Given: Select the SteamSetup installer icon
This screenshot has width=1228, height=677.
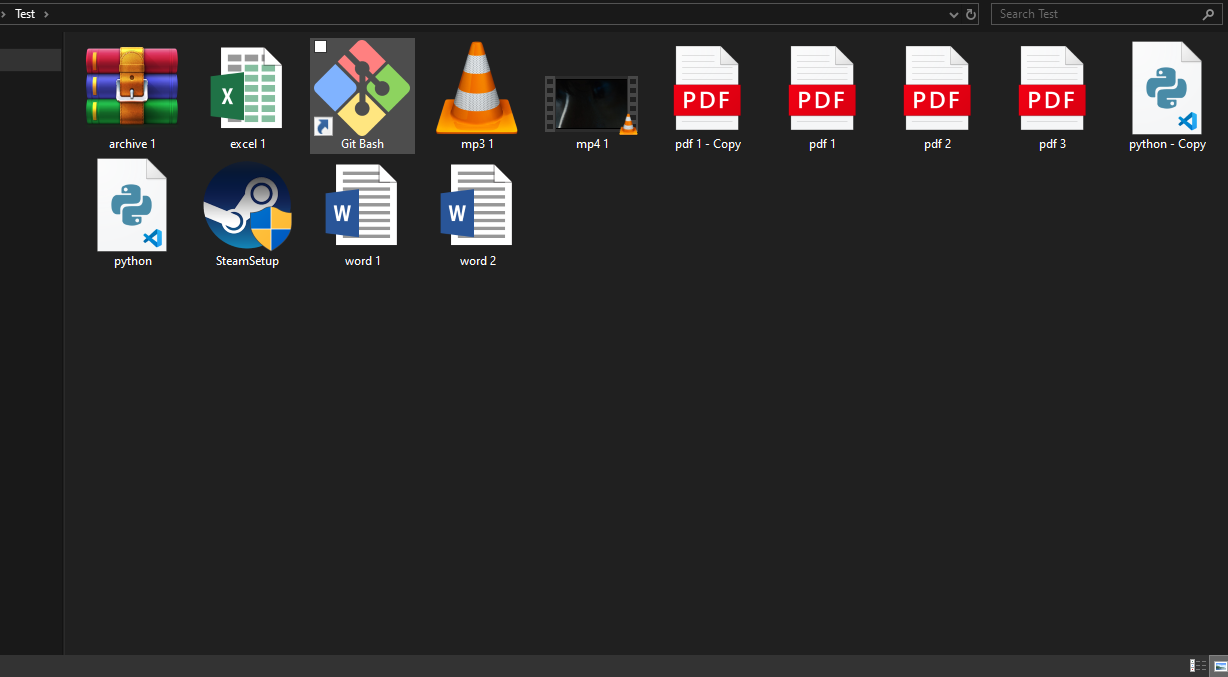Looking at the screenshot, I should coord(247,206).
